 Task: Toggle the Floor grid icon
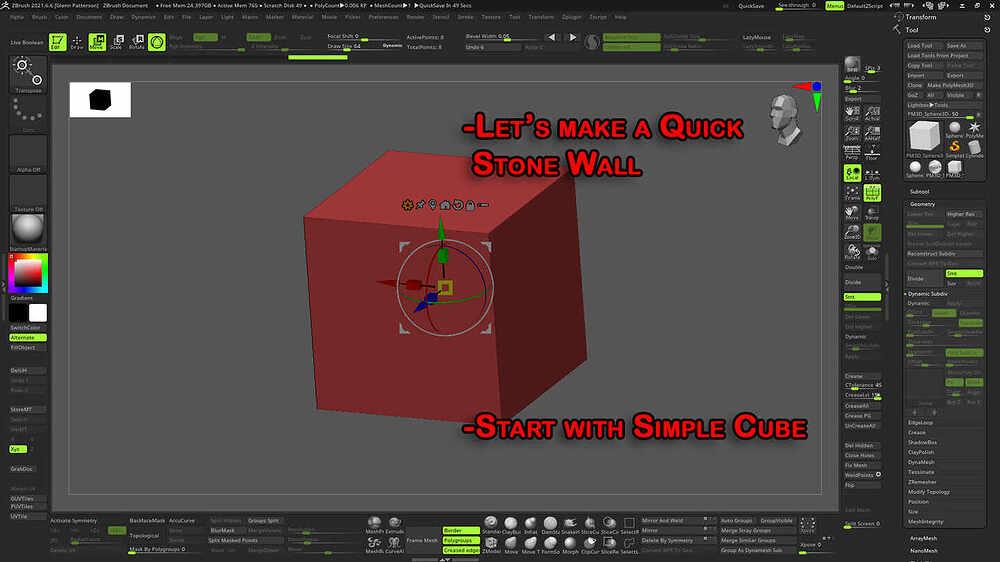[x=872, y=152]
